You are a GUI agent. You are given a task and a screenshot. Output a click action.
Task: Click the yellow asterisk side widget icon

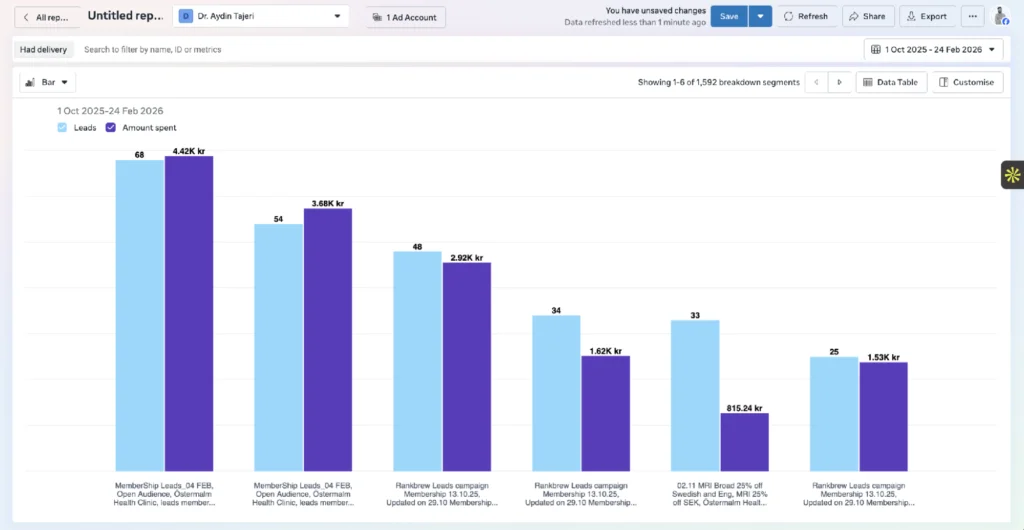[x=1012, y=175]
